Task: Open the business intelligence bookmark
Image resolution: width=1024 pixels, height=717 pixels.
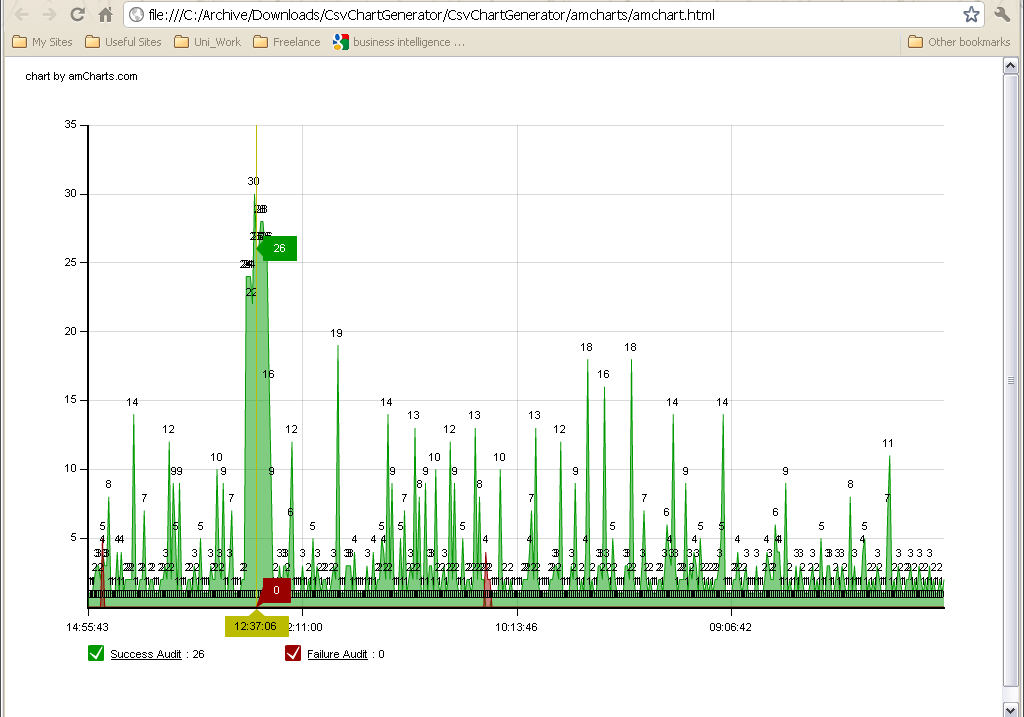Action: tap(399, 42)
